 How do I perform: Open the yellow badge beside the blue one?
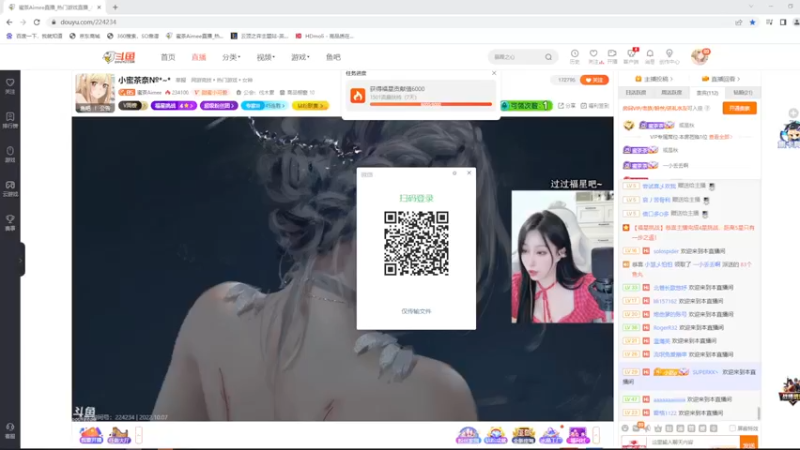(x=310, y=106)
